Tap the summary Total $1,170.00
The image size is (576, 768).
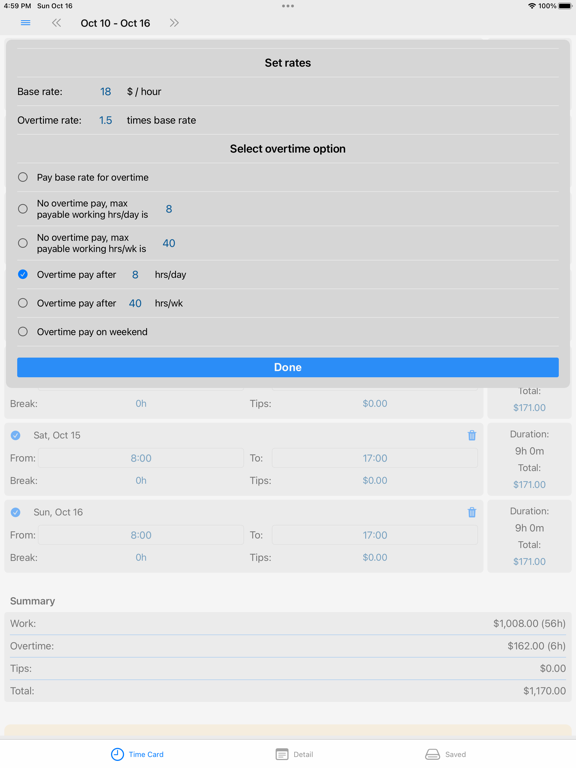coord(544,691)
